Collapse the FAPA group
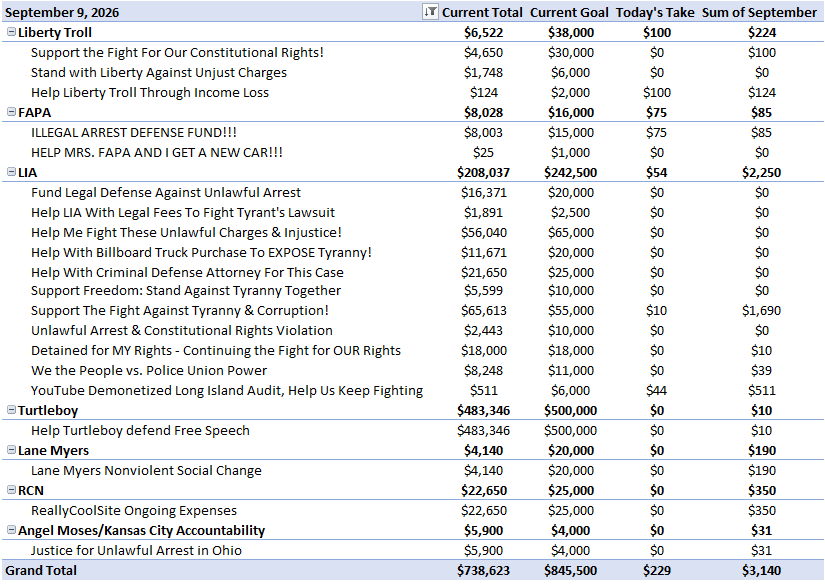The height and width of the screenshot is (584, 825). coord(11,112)
